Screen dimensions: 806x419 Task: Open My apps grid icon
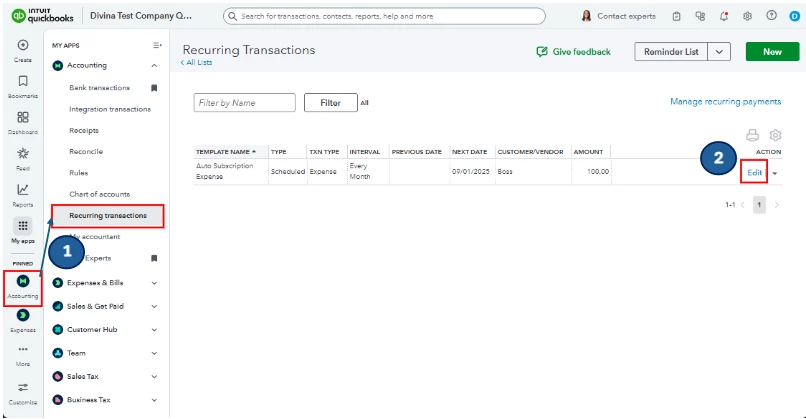[x=23, y=226]
